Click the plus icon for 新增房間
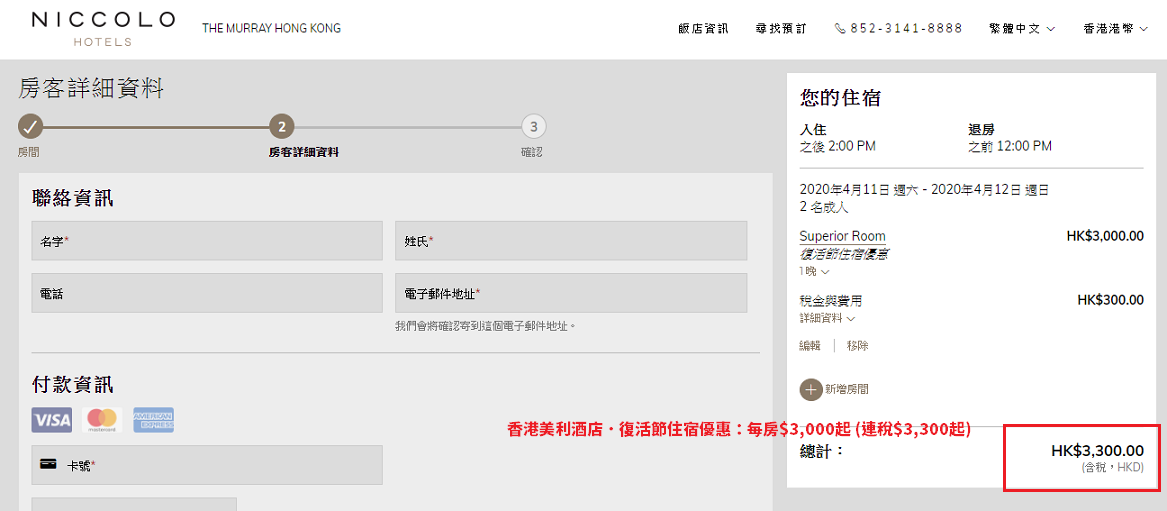1167x511 pixels. tap(810, 389)
